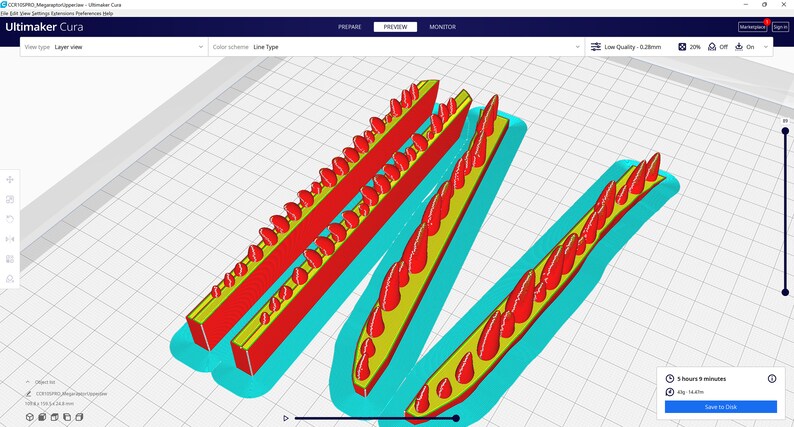
Task: Select the Move tool in left toolbar
Action: click(x=10, y=179)
